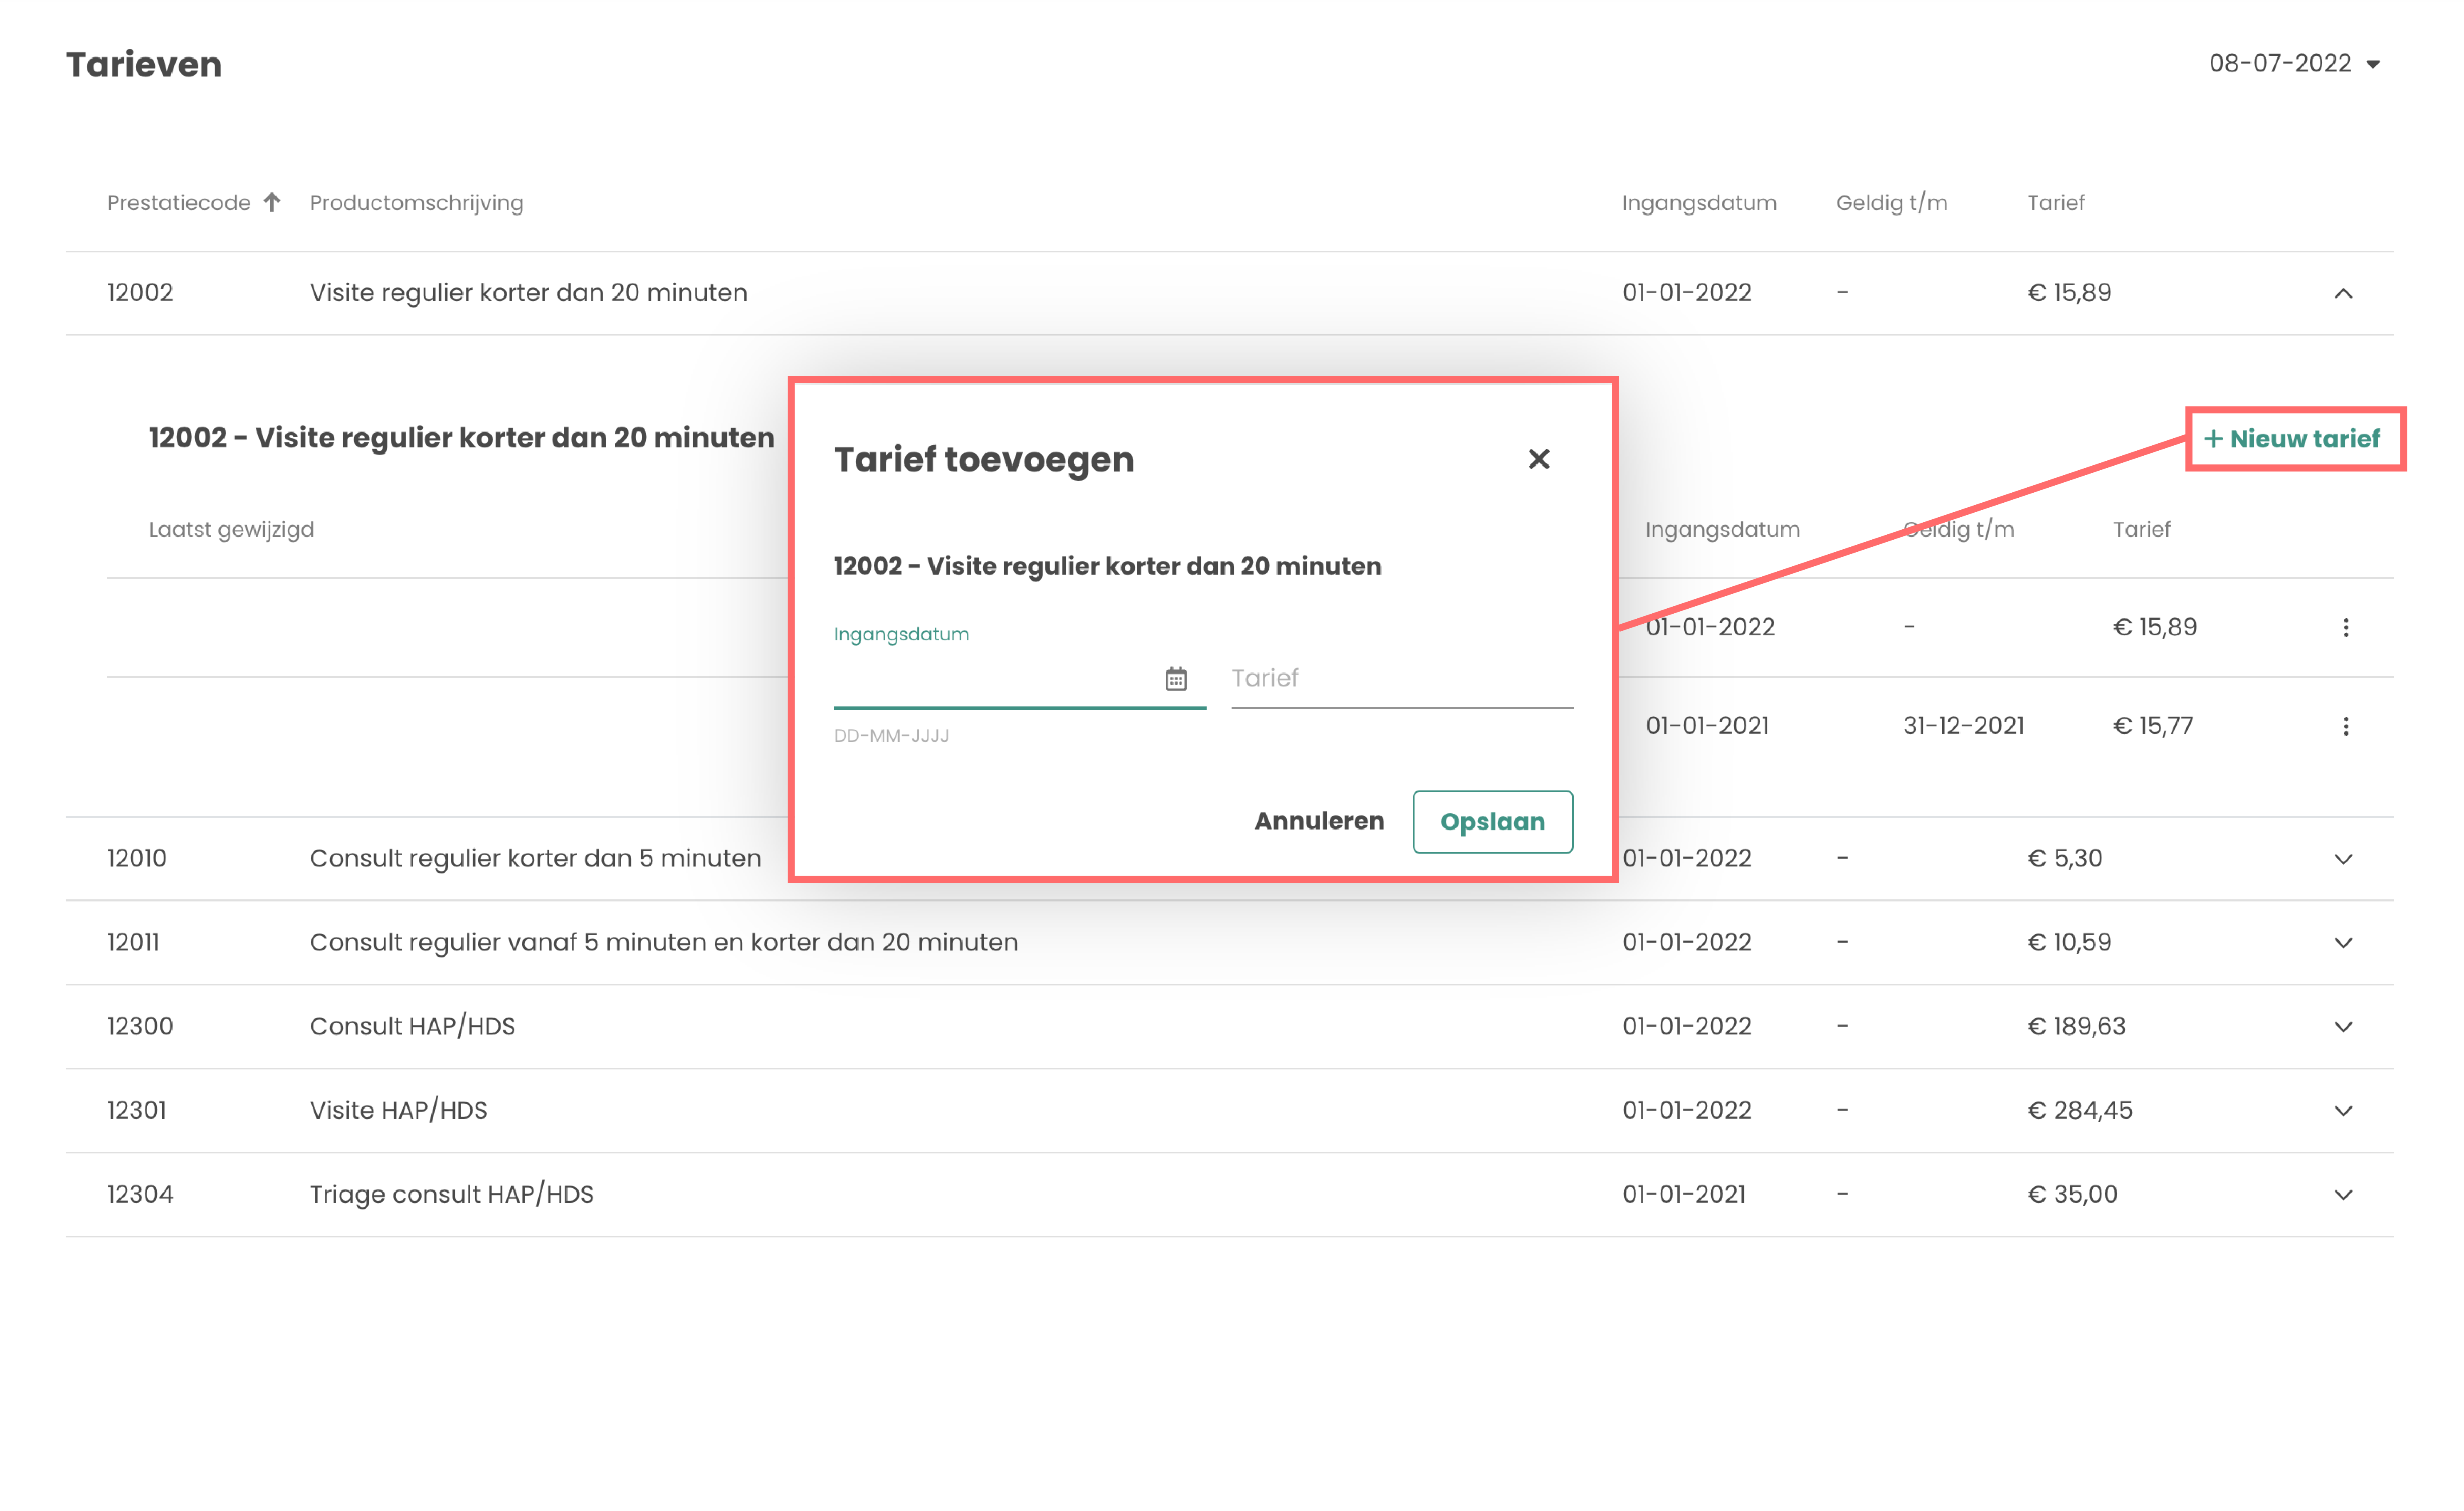The height and width of the screenshot is (1511, 2464).
Task: Expand the 12011 Consult row
Action: 2342,943
